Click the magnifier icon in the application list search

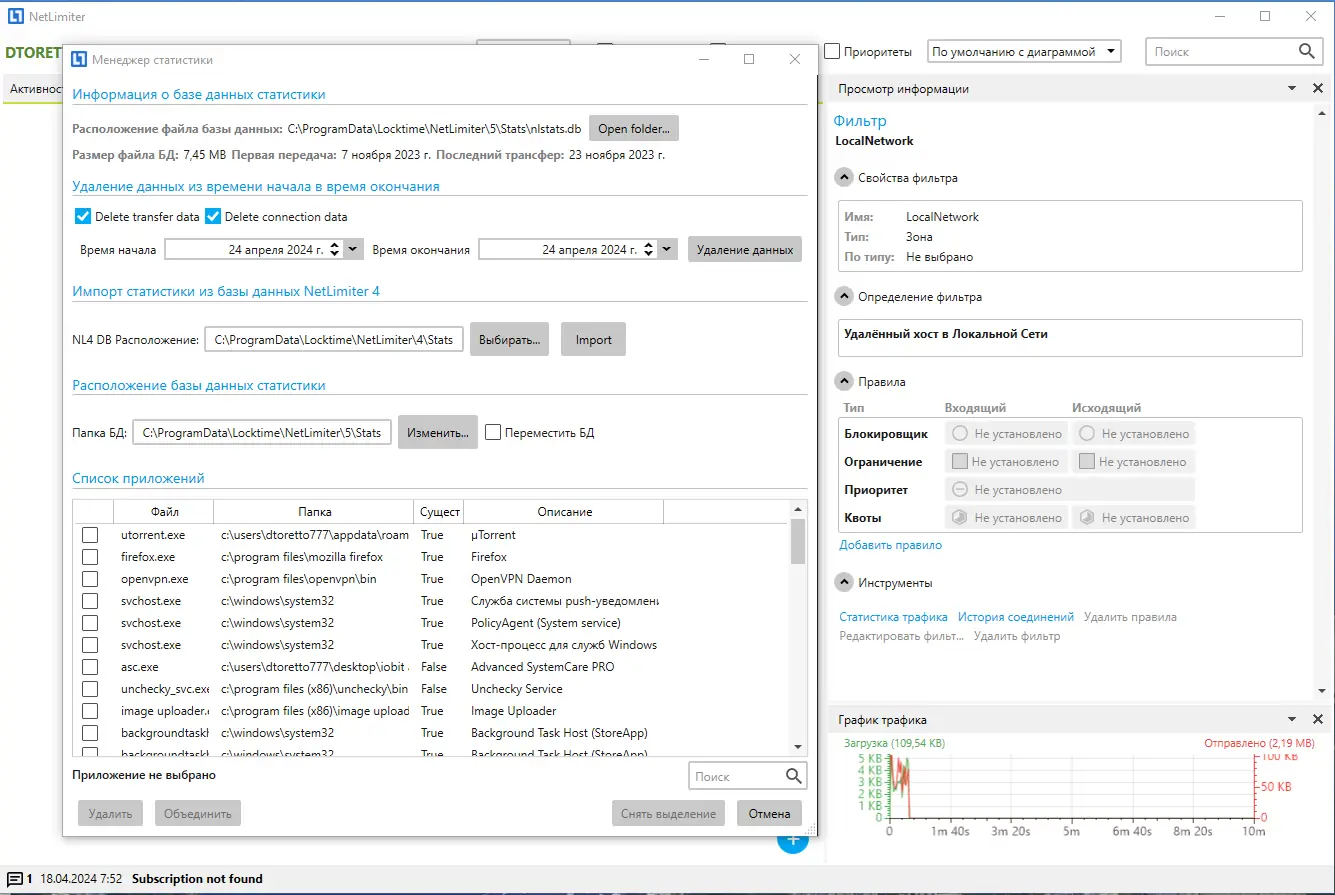794,776
